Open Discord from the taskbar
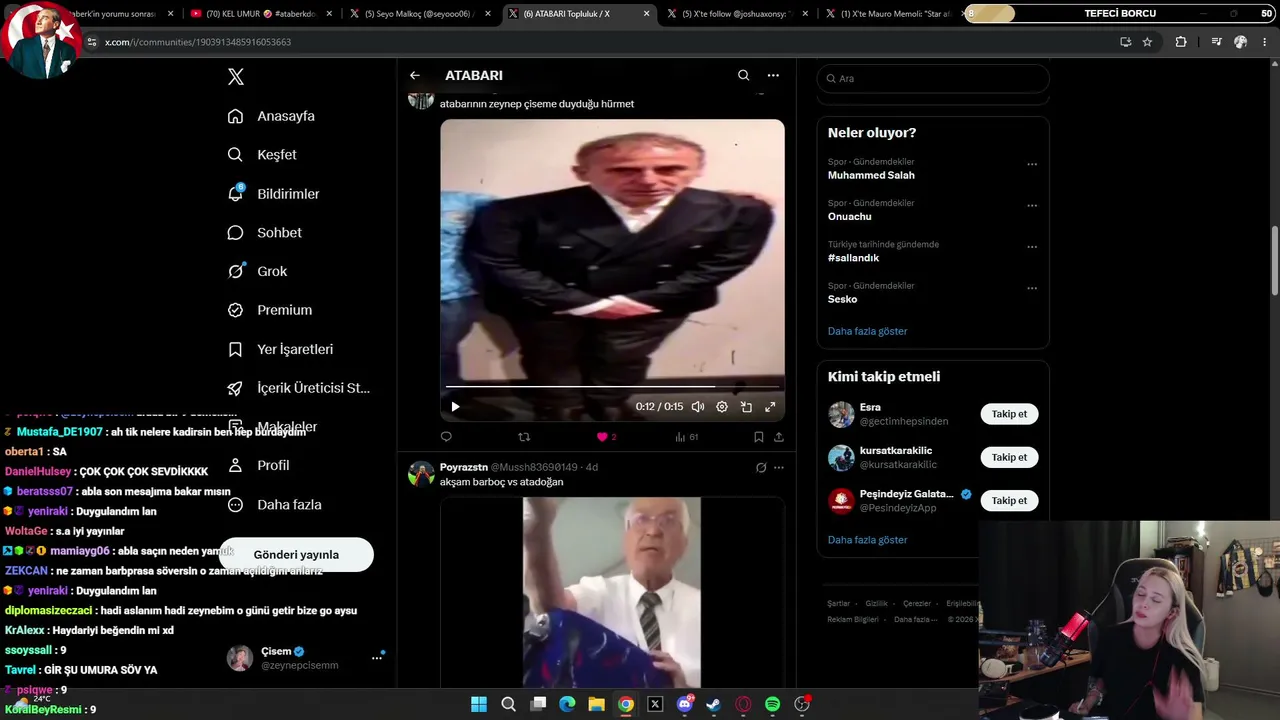This screenshot has height=720, width=1280. [x=685, y=704]
